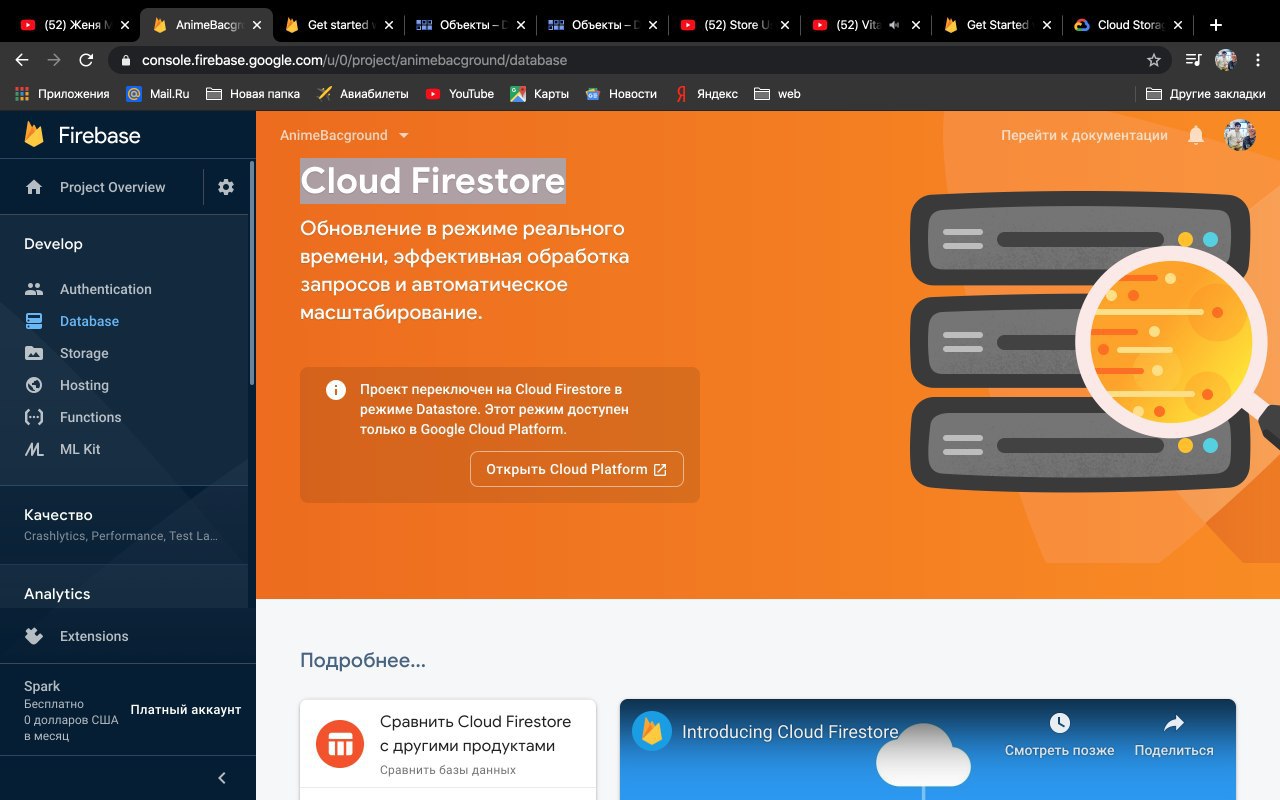The height and width of the screenshot is (800, 1280).
Task: Collapse the sidebar with the chevron
Action: coord(222,778)
